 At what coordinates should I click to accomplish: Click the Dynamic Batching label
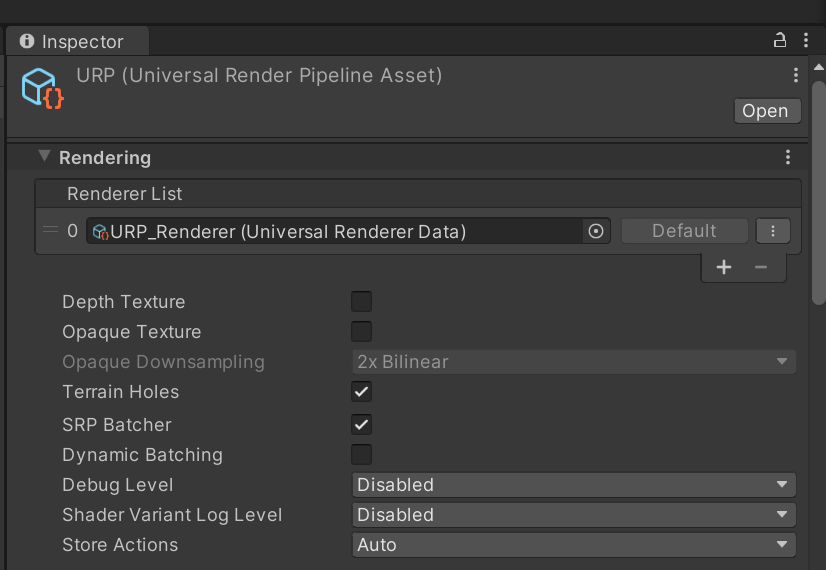pos(142,455)
